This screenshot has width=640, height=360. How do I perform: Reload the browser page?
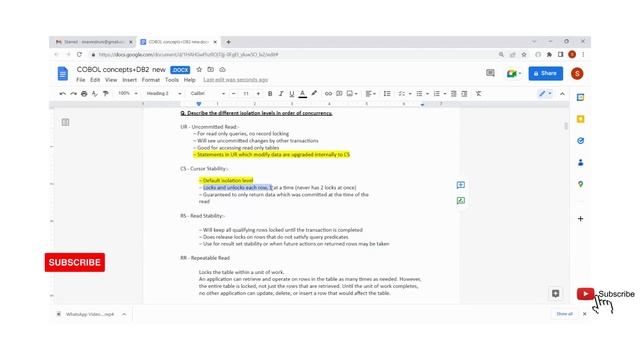(x=79, y=55)
